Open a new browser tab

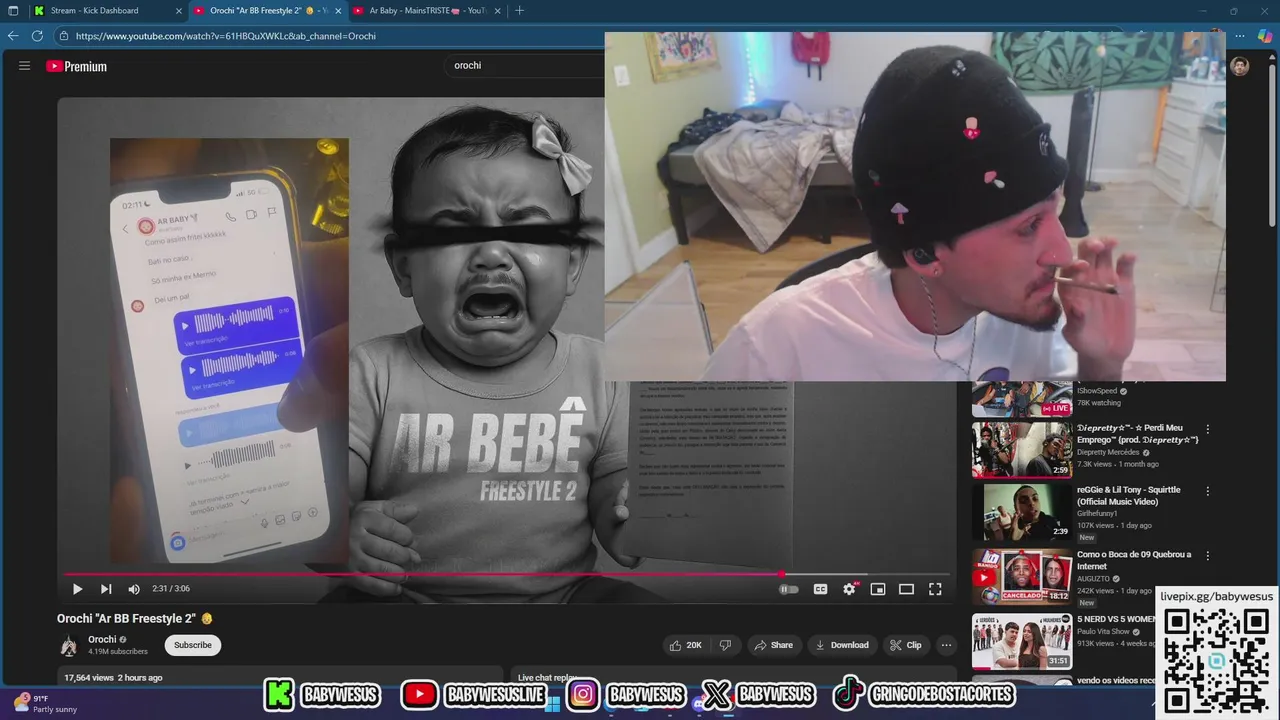coord(519,11)
